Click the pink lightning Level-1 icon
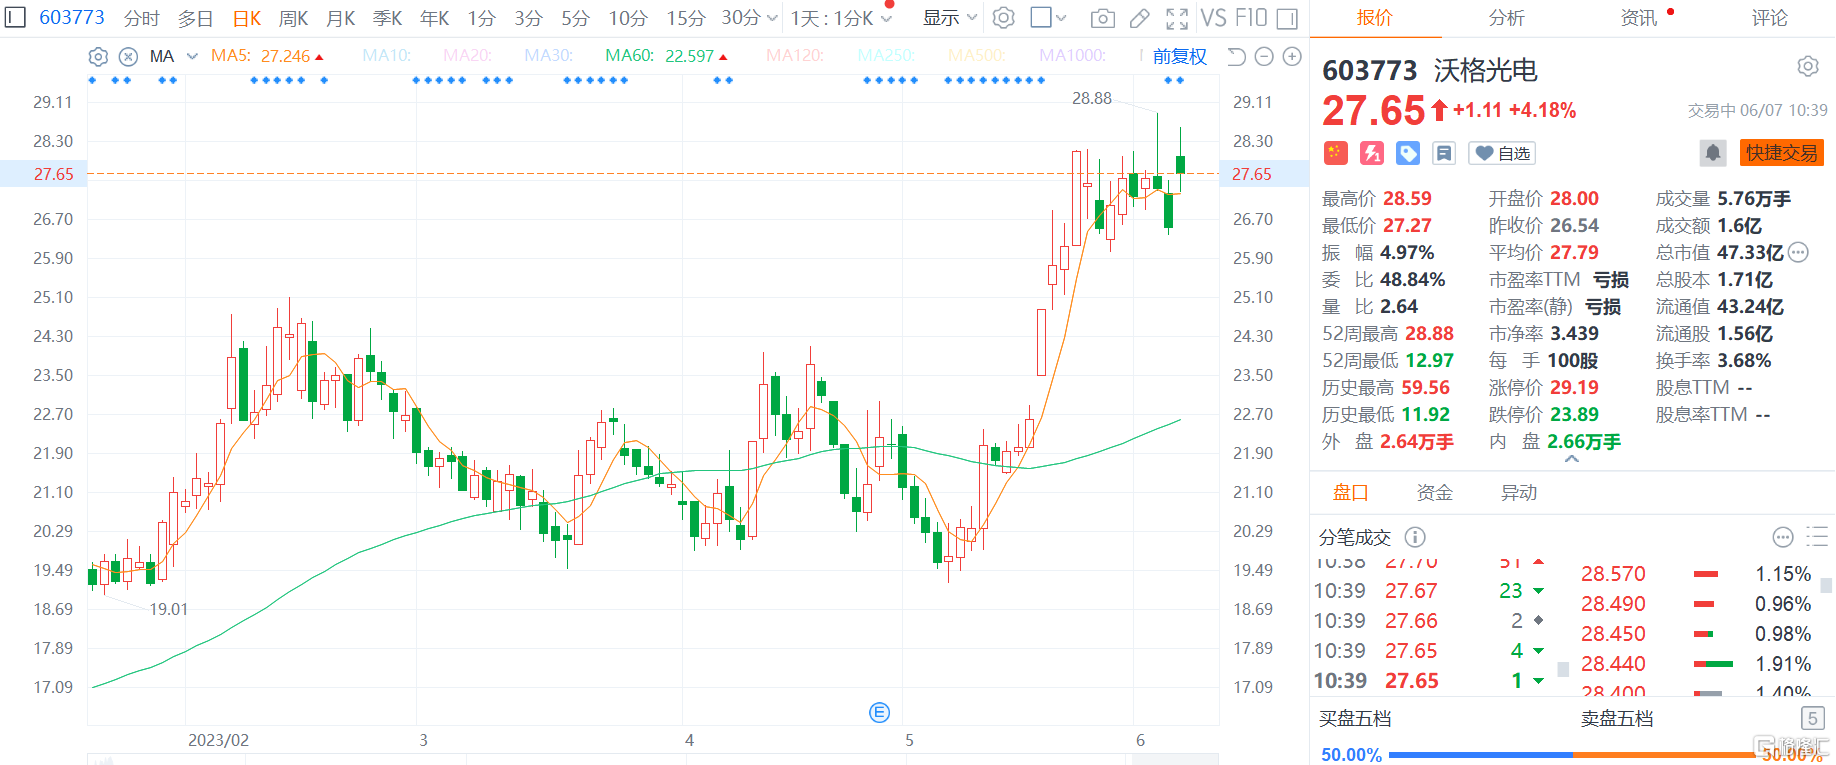The width and height of the screenshot is (1836, 765). click(1372, 153)
